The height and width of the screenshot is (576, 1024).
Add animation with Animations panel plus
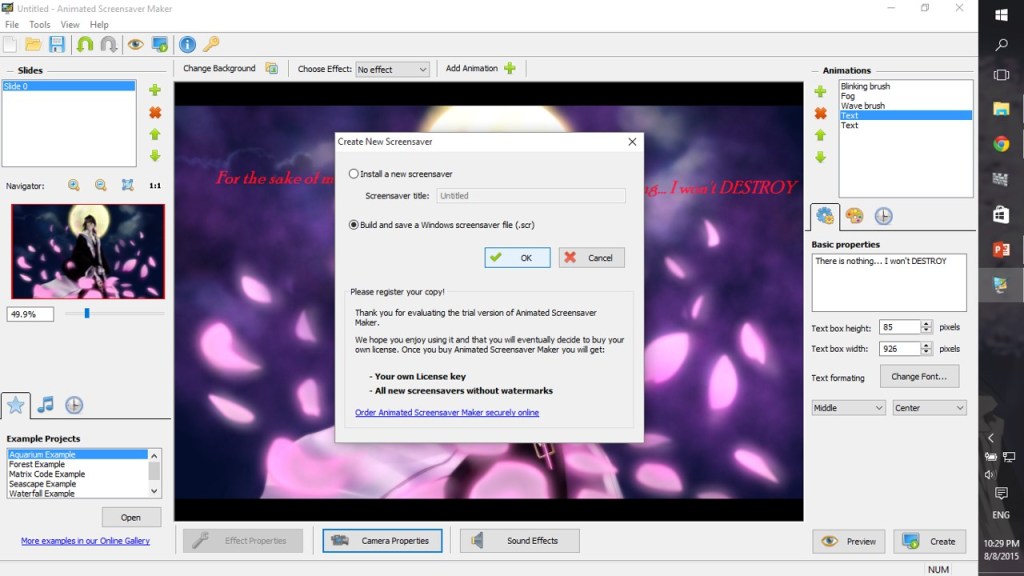tap(820, 91)
